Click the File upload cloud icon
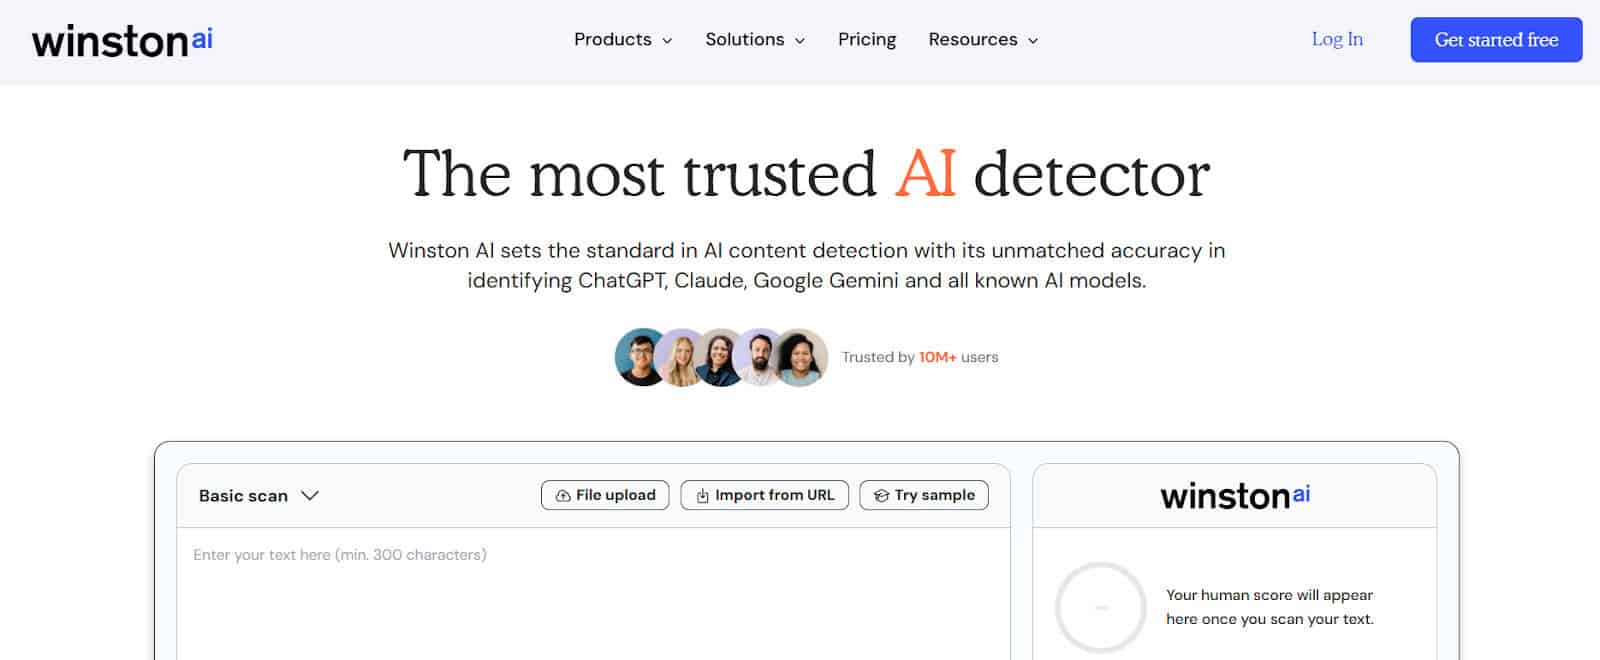Viewport: 1600px width, 660px height. (563, 496)
